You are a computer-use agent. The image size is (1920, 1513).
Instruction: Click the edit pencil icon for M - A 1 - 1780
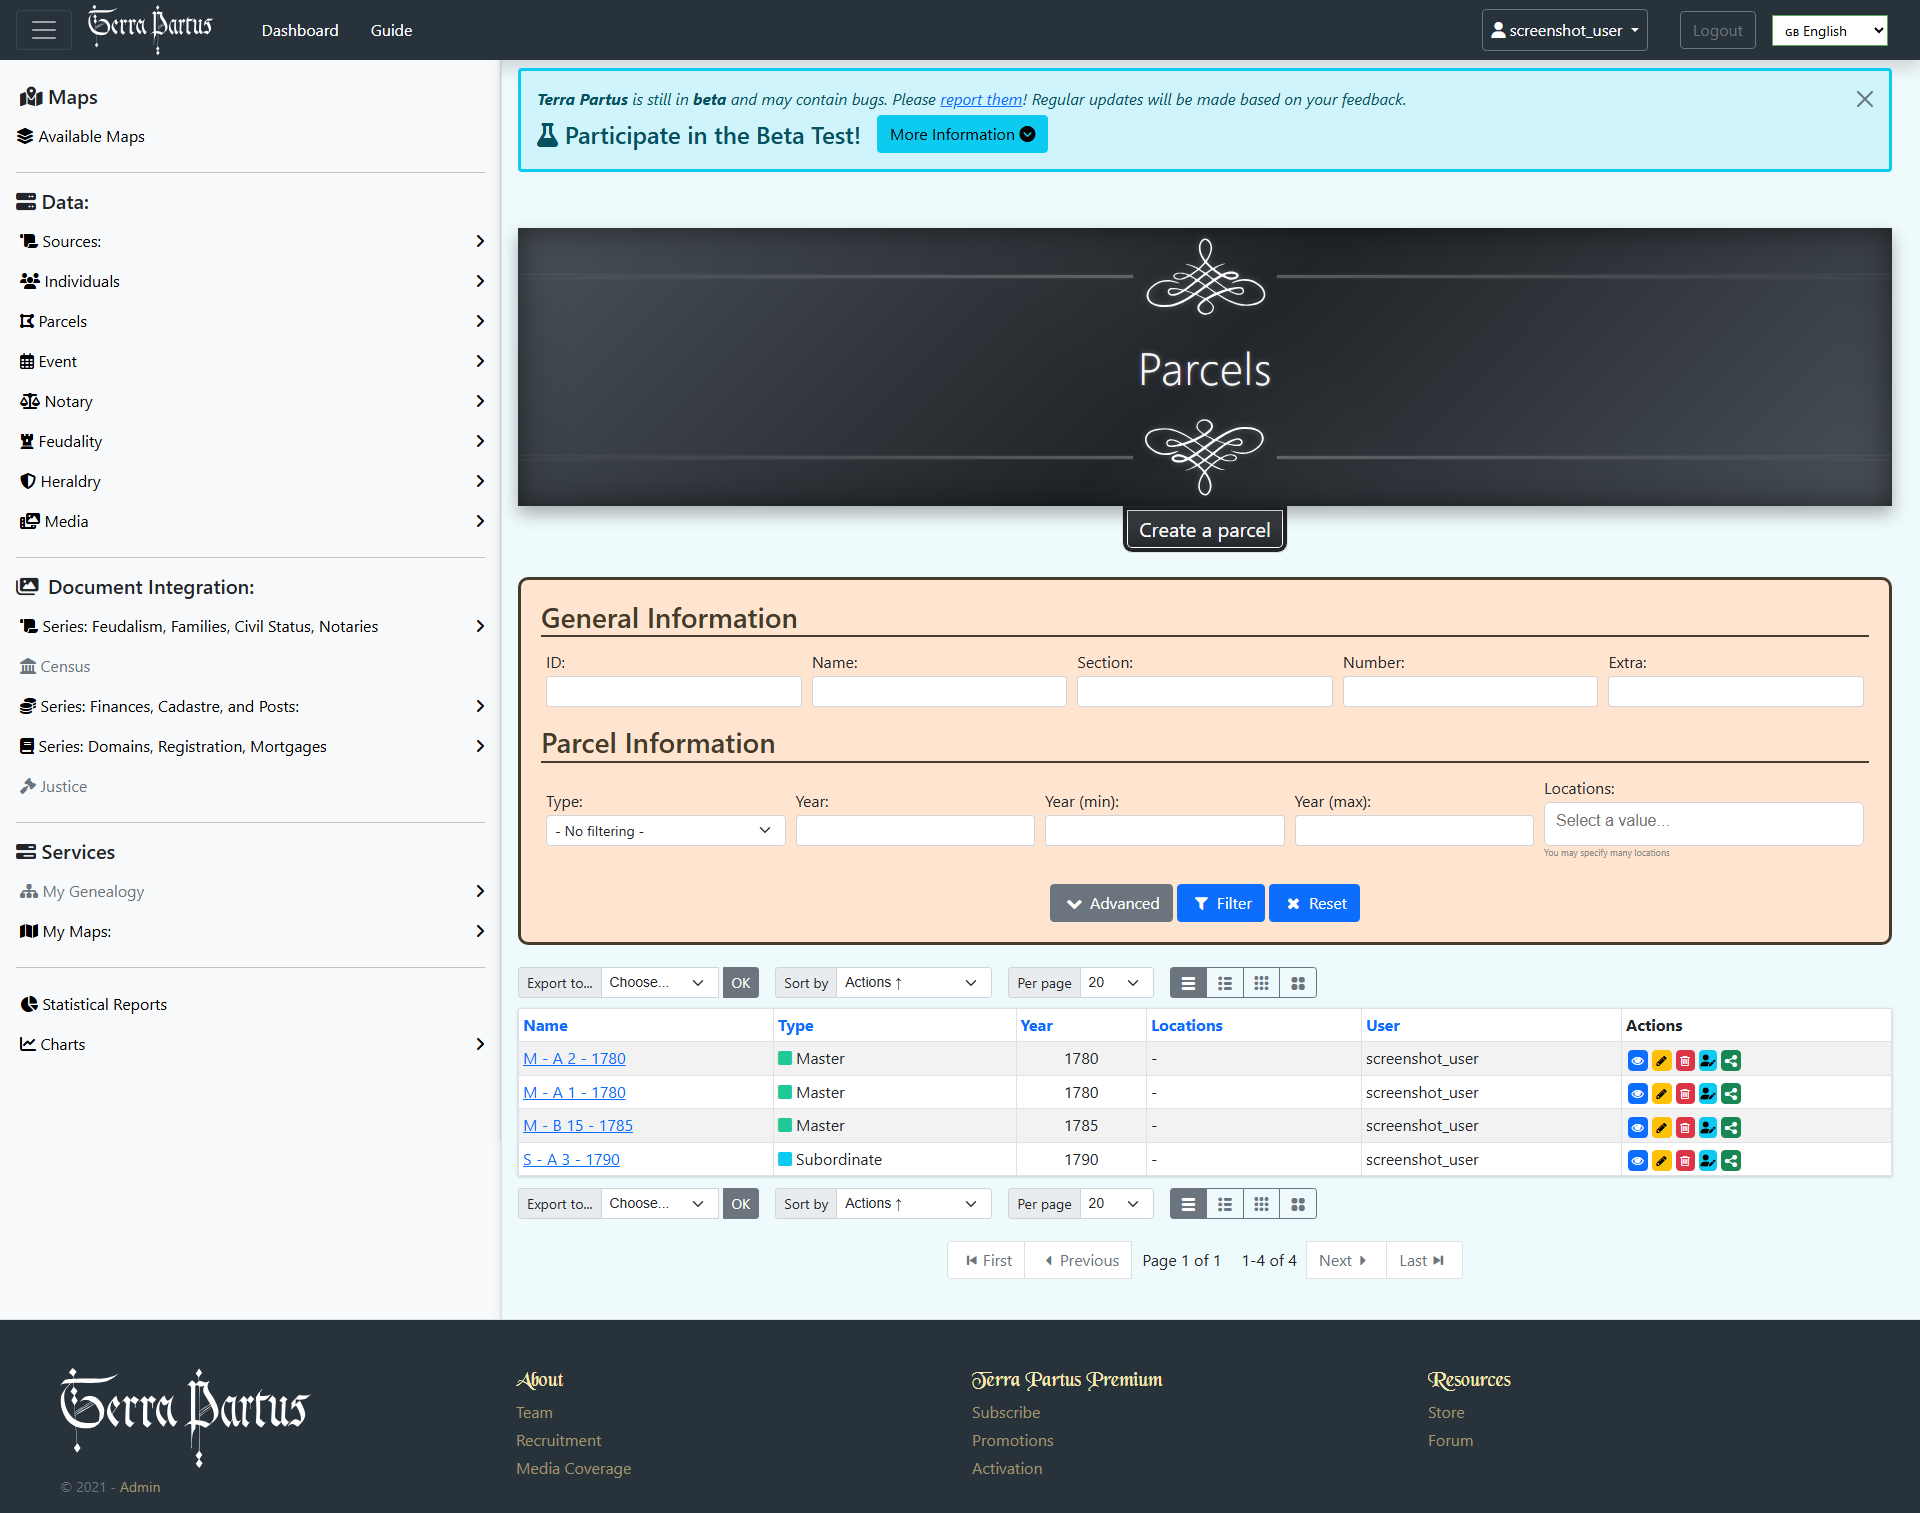coord(1661,1094)
